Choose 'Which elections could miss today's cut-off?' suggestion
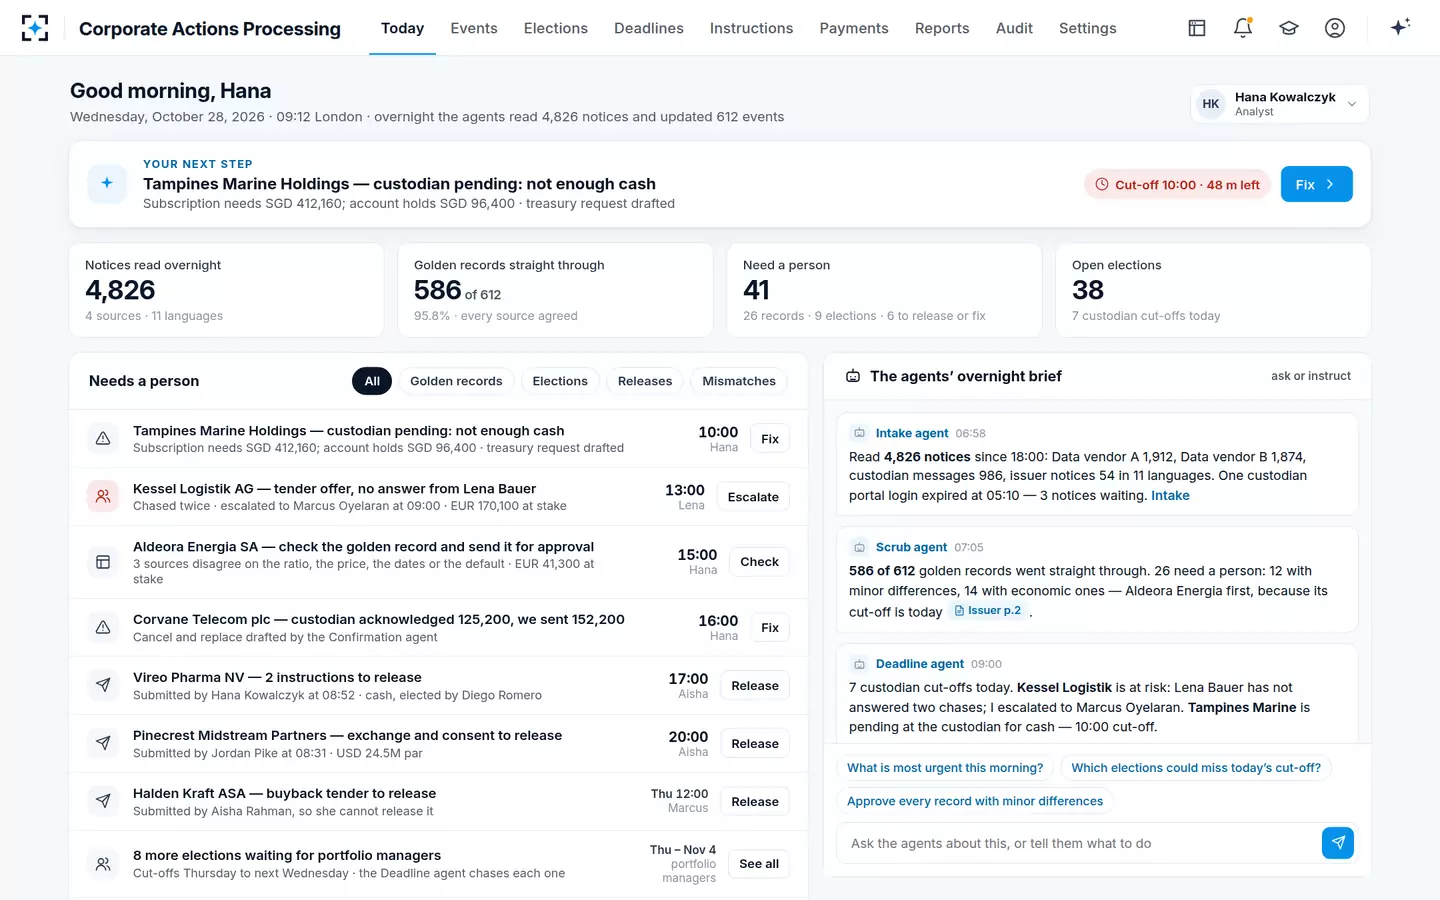Viewport: 1440px width, 900px height. [1196, 768]
